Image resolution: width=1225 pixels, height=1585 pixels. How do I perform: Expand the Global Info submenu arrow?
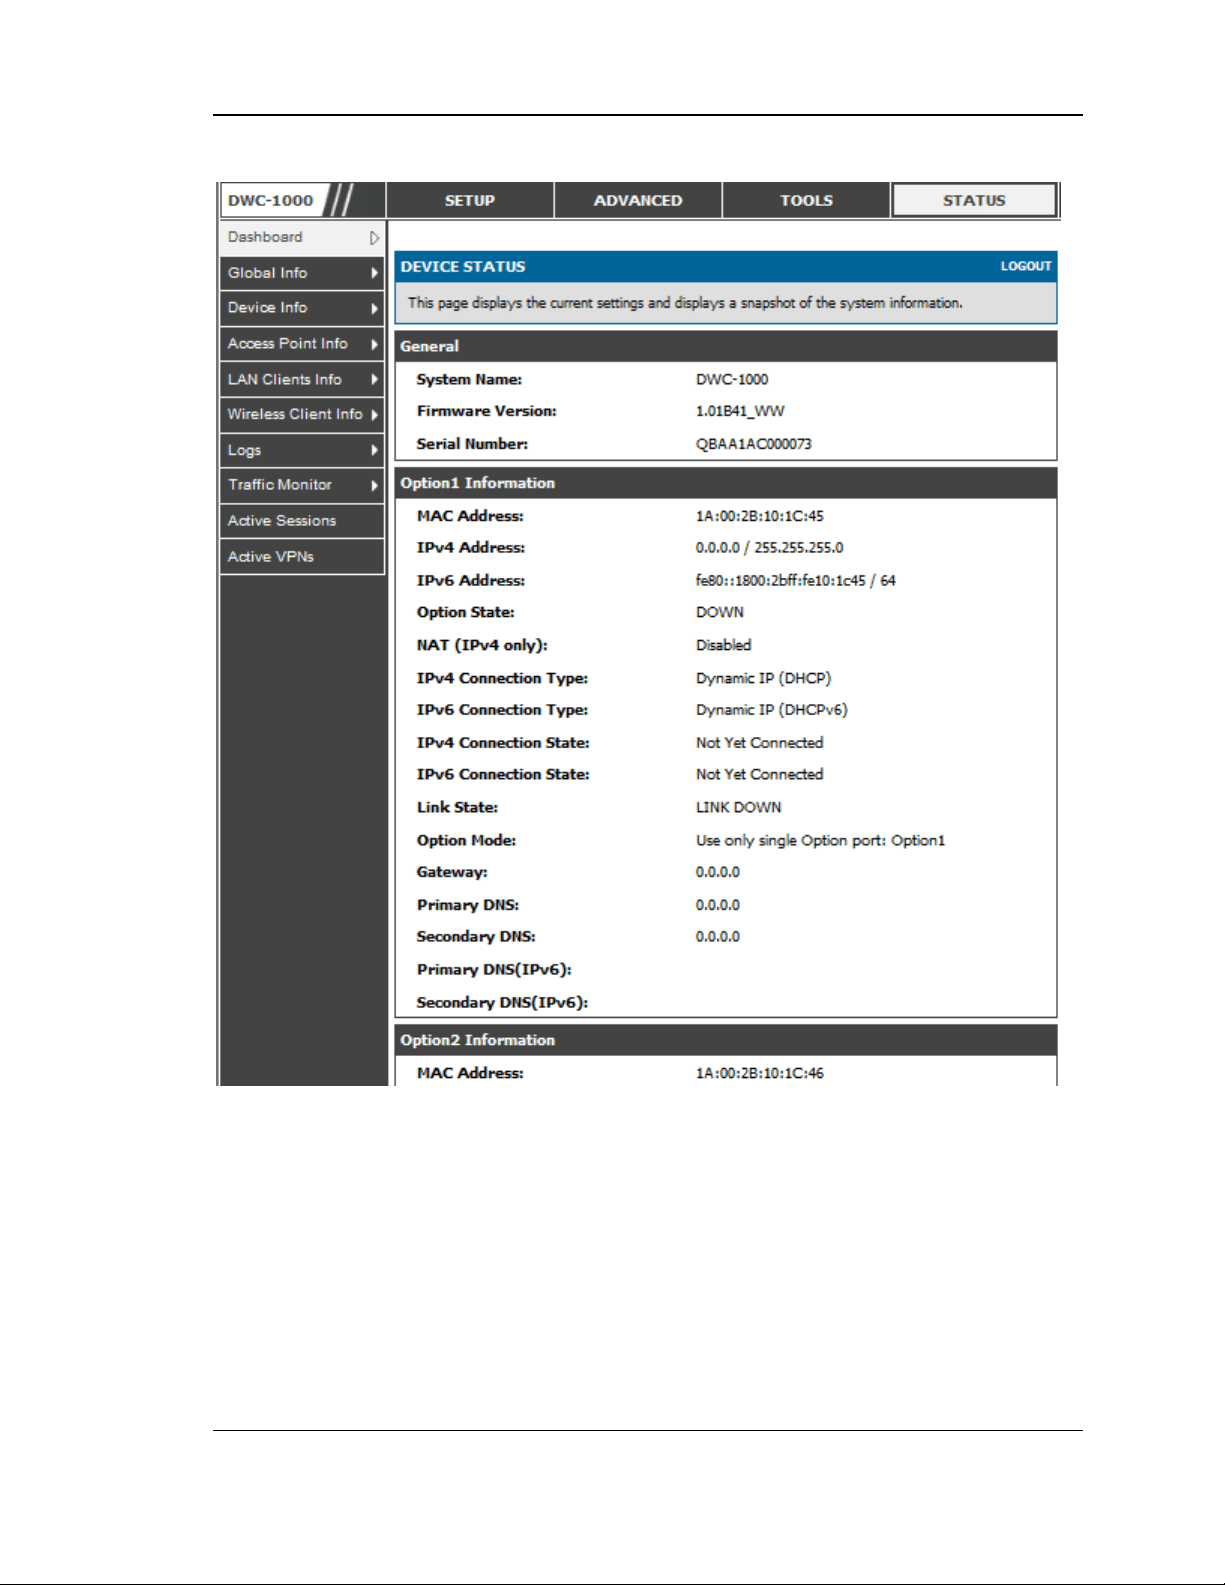pyautogui.click(x=375, y=273)
